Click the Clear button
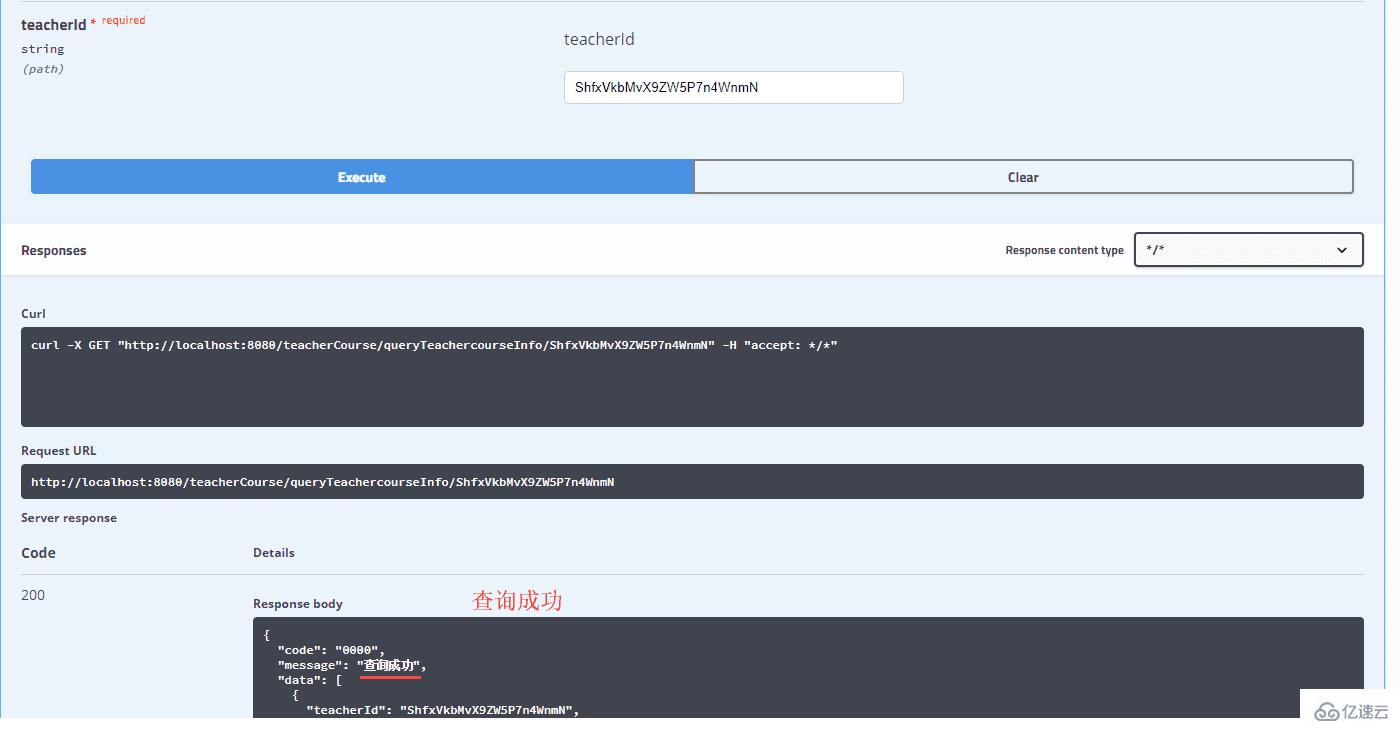The width and height of the screenshot is (1400, 733). point(1023,177)
